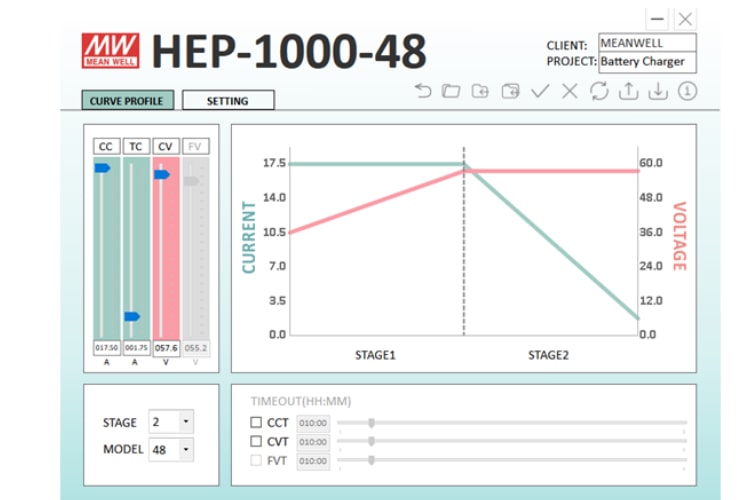This screenshot has width=750, height=500.
Task: Click the HEP-1000-48 title text
Action: coord(289,51)
